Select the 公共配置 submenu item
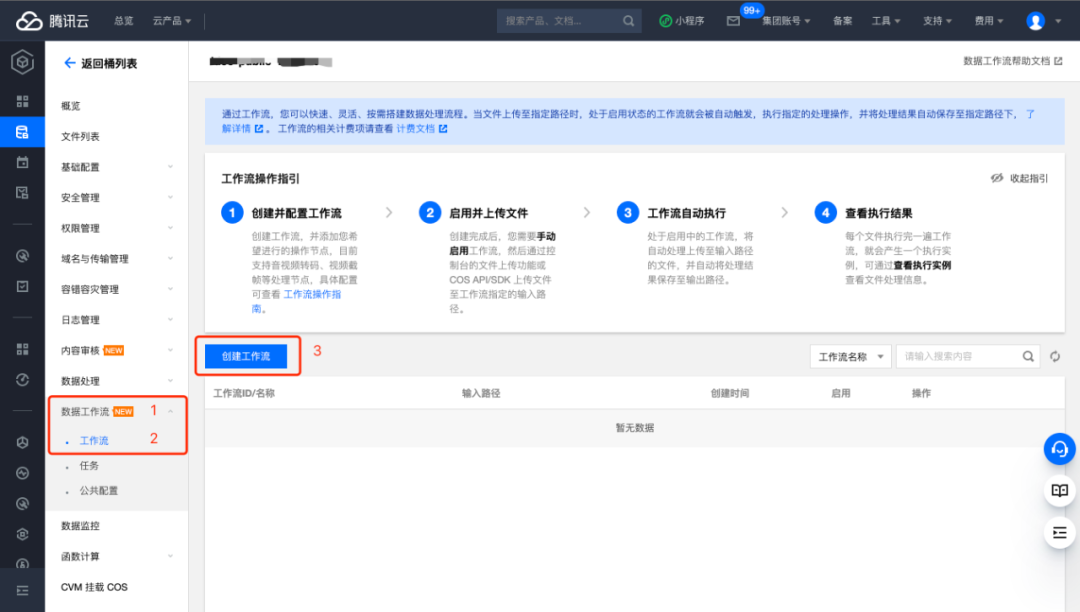Screen dimensions: 1080x612 click(x=98, y=491)
